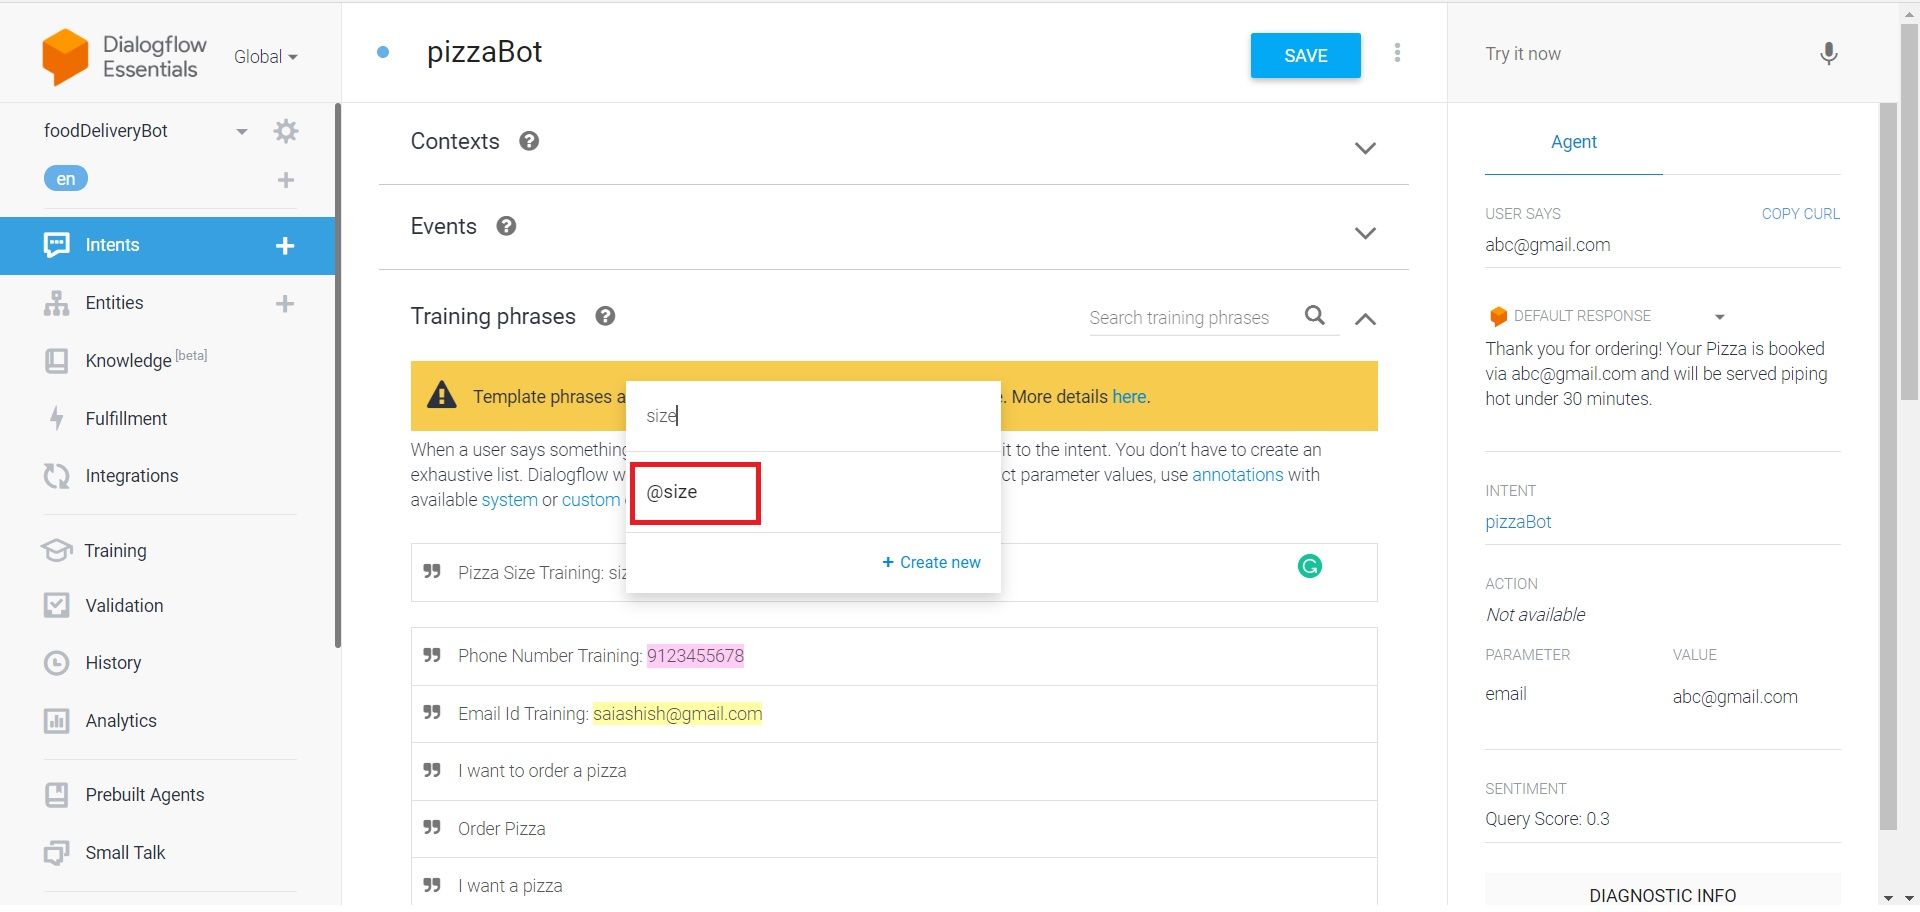The height and width of the screenshot is (912, 1920).
Task: Add a language with the plus icon
Action: click(x=286, y=180)
